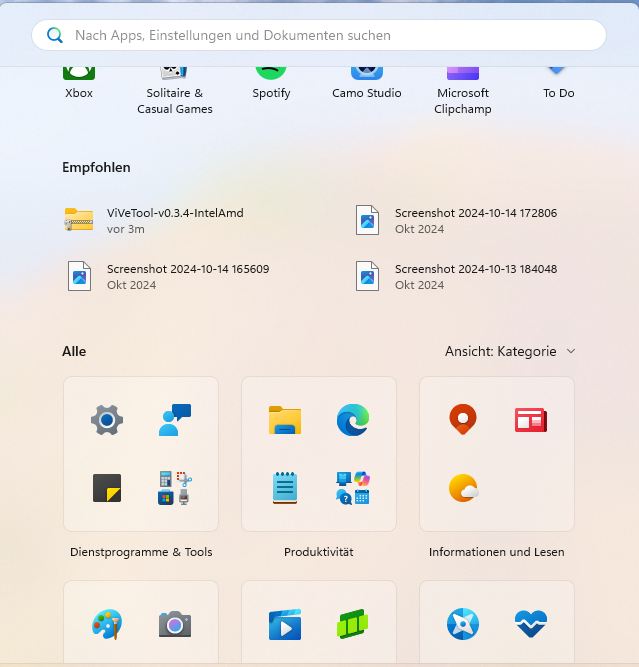Open Microsoft Clipchamp
Image resolution: width=639 pixels, height=667 pixels.
click(463, 91)
